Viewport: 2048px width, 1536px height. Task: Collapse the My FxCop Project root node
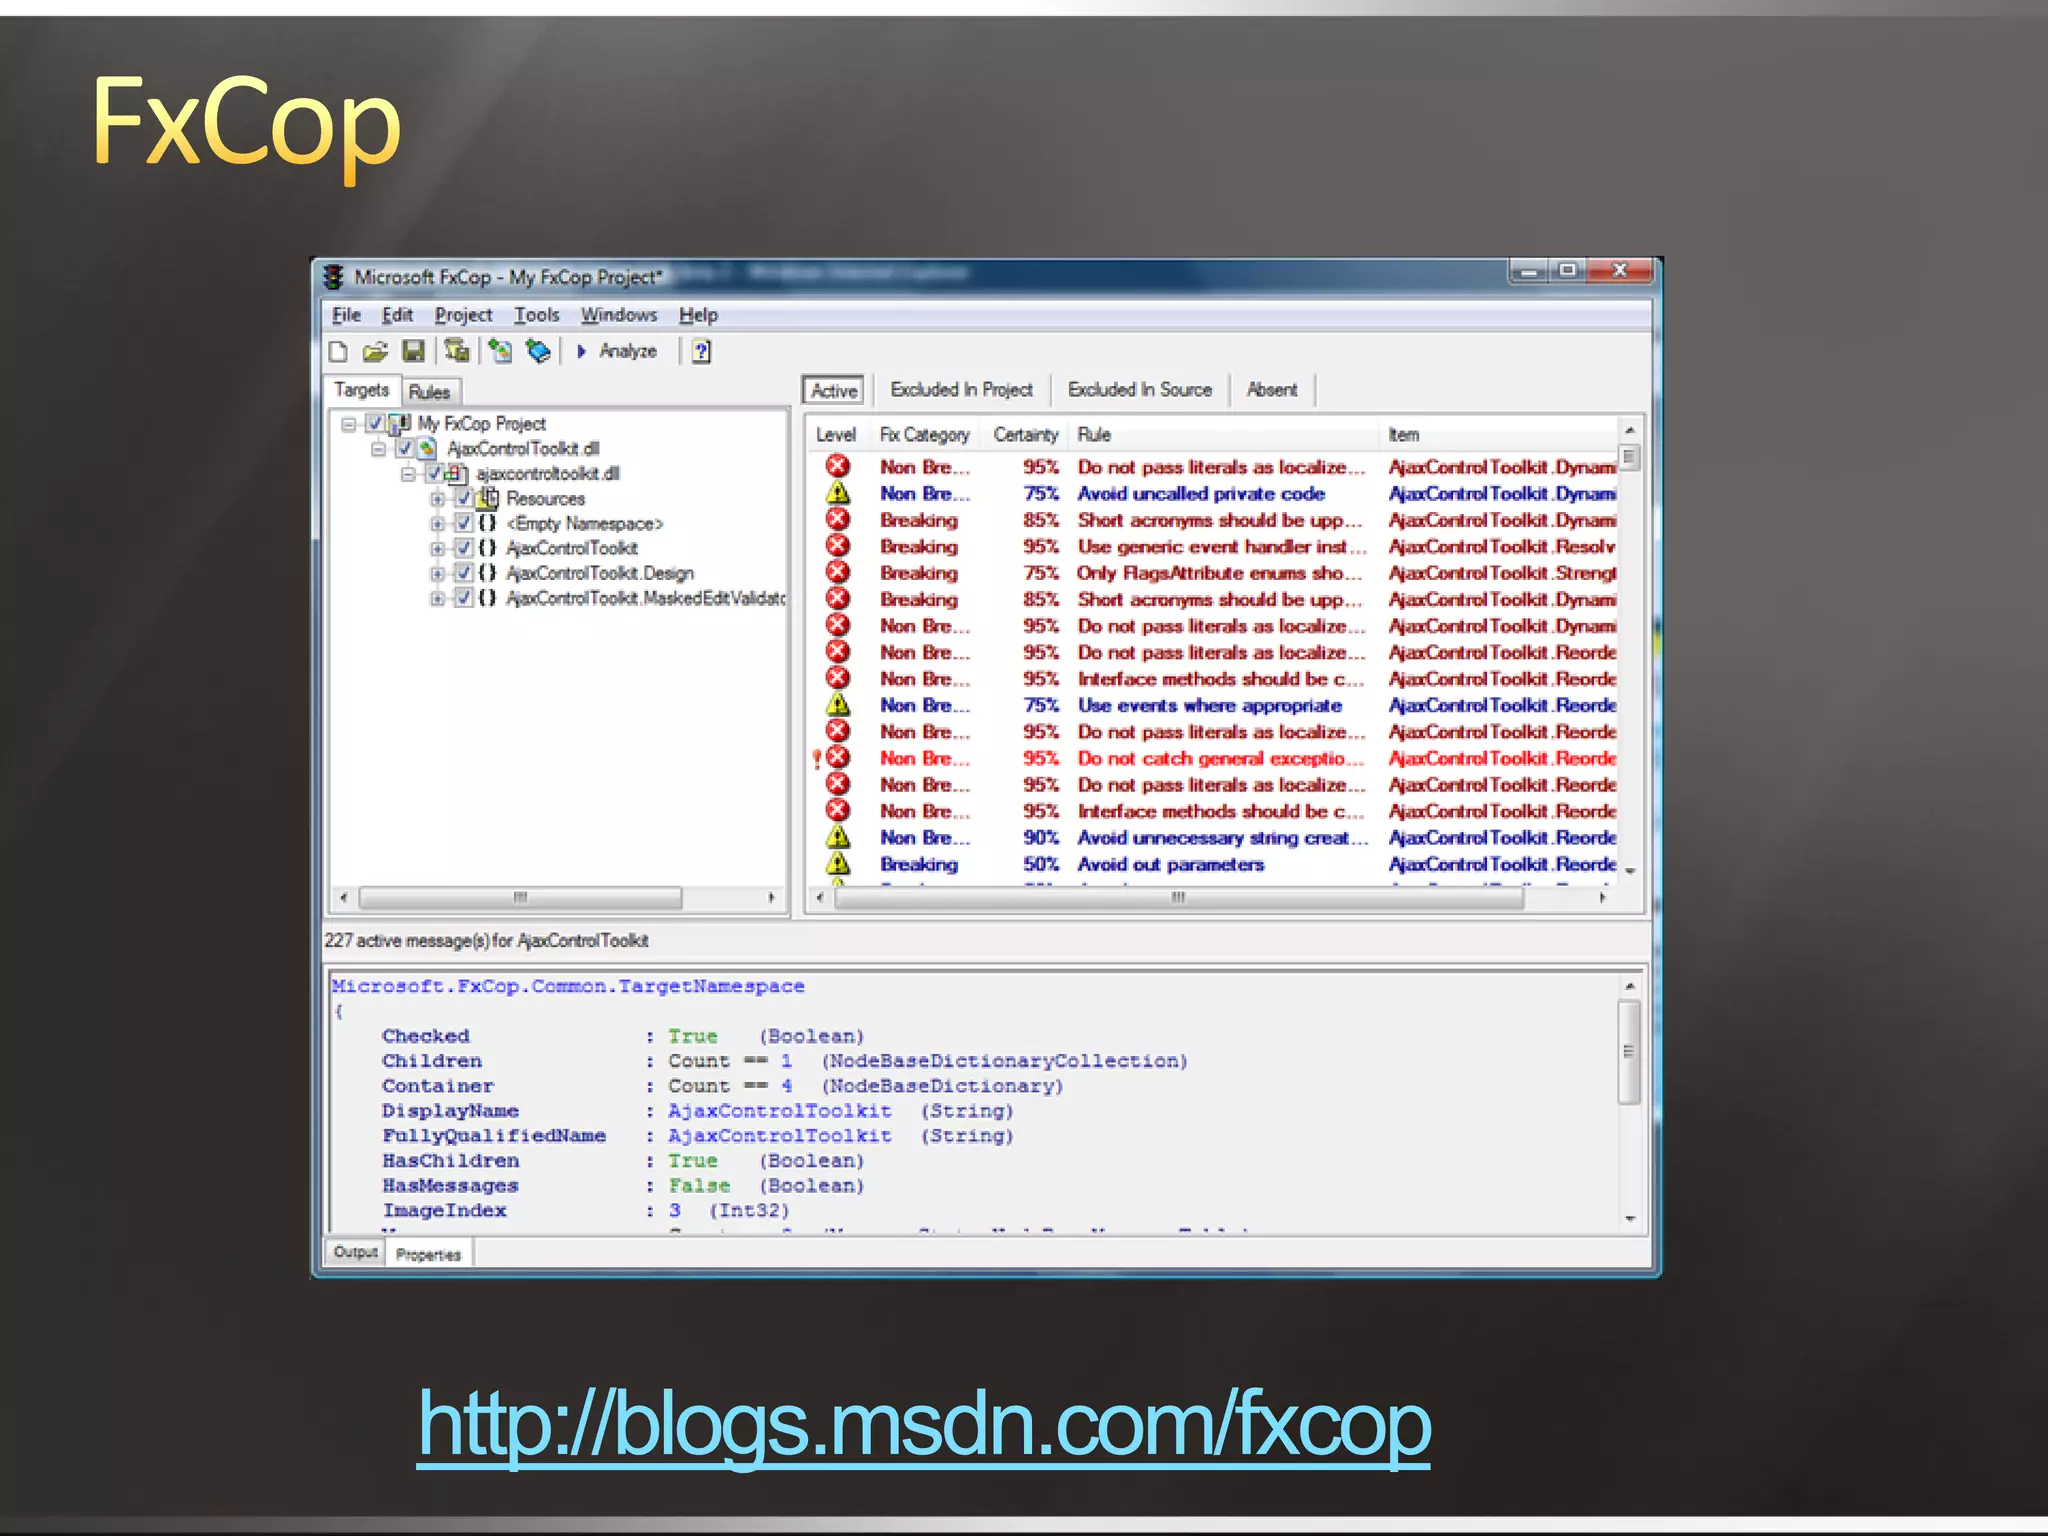[x=348, y=424]
